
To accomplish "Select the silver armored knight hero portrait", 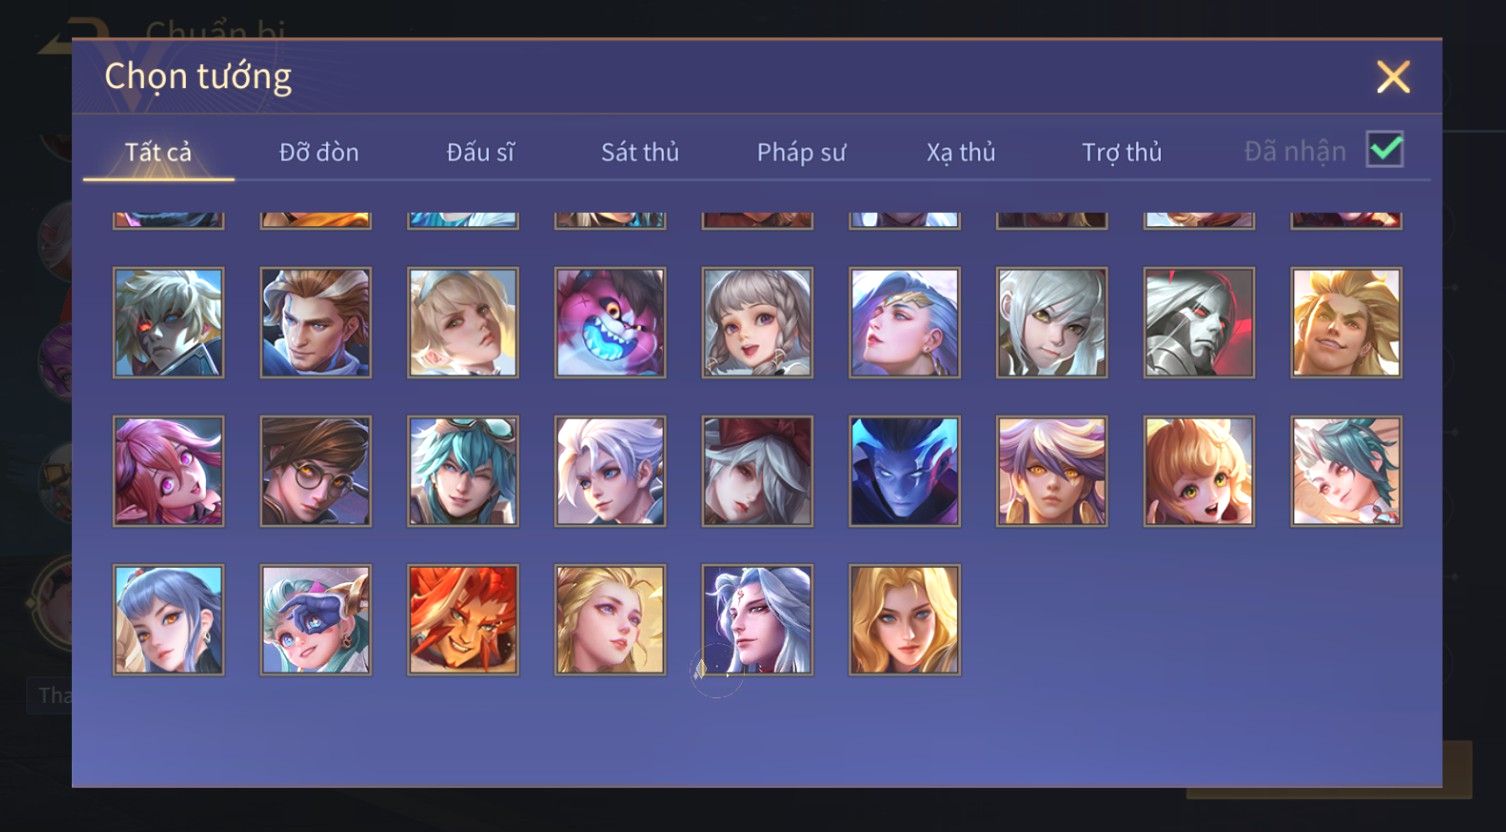I will pyautogui.click(x=1199, y=322).
